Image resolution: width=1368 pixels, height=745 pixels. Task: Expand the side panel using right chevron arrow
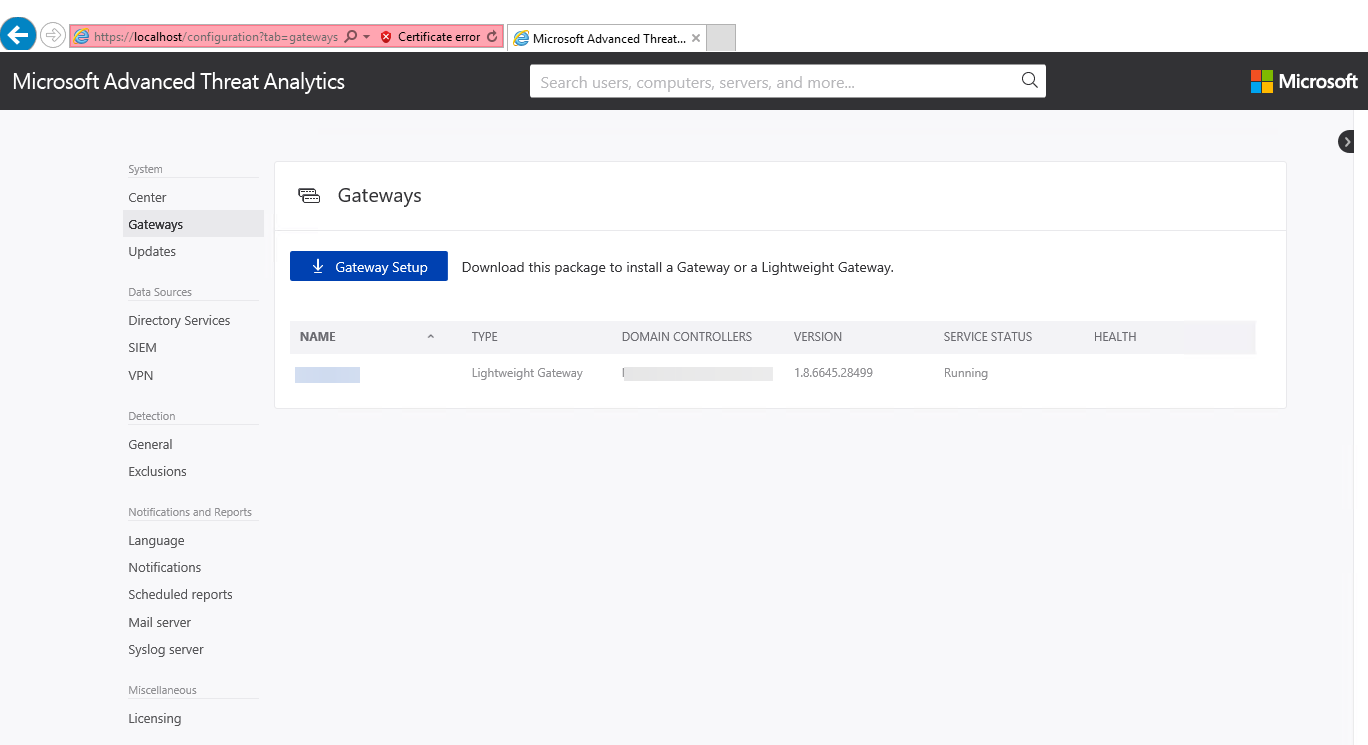[1347, 142]
